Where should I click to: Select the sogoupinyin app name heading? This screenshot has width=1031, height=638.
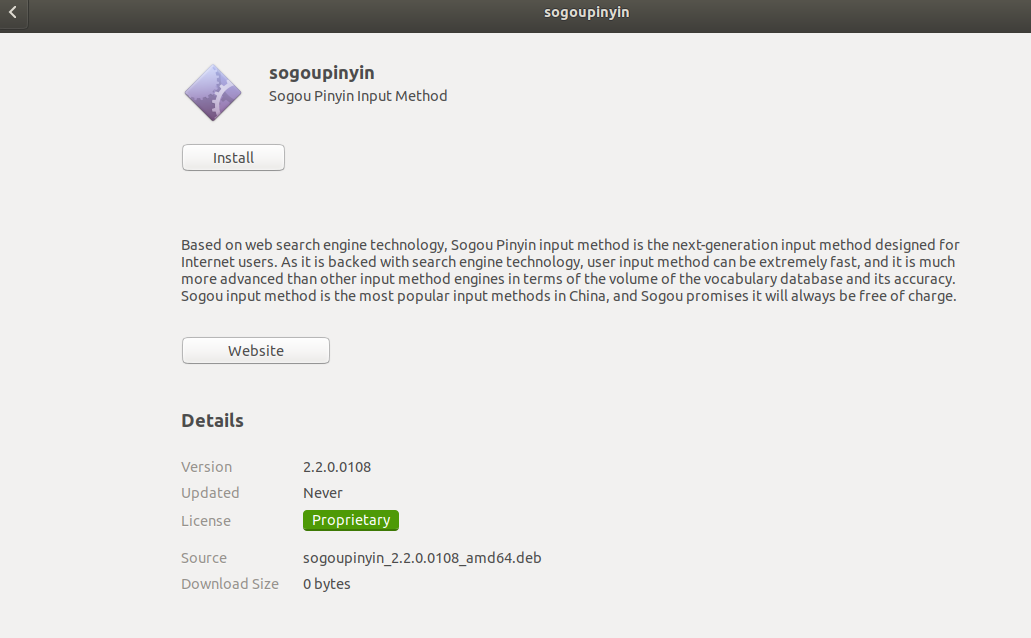pos(322,72)
